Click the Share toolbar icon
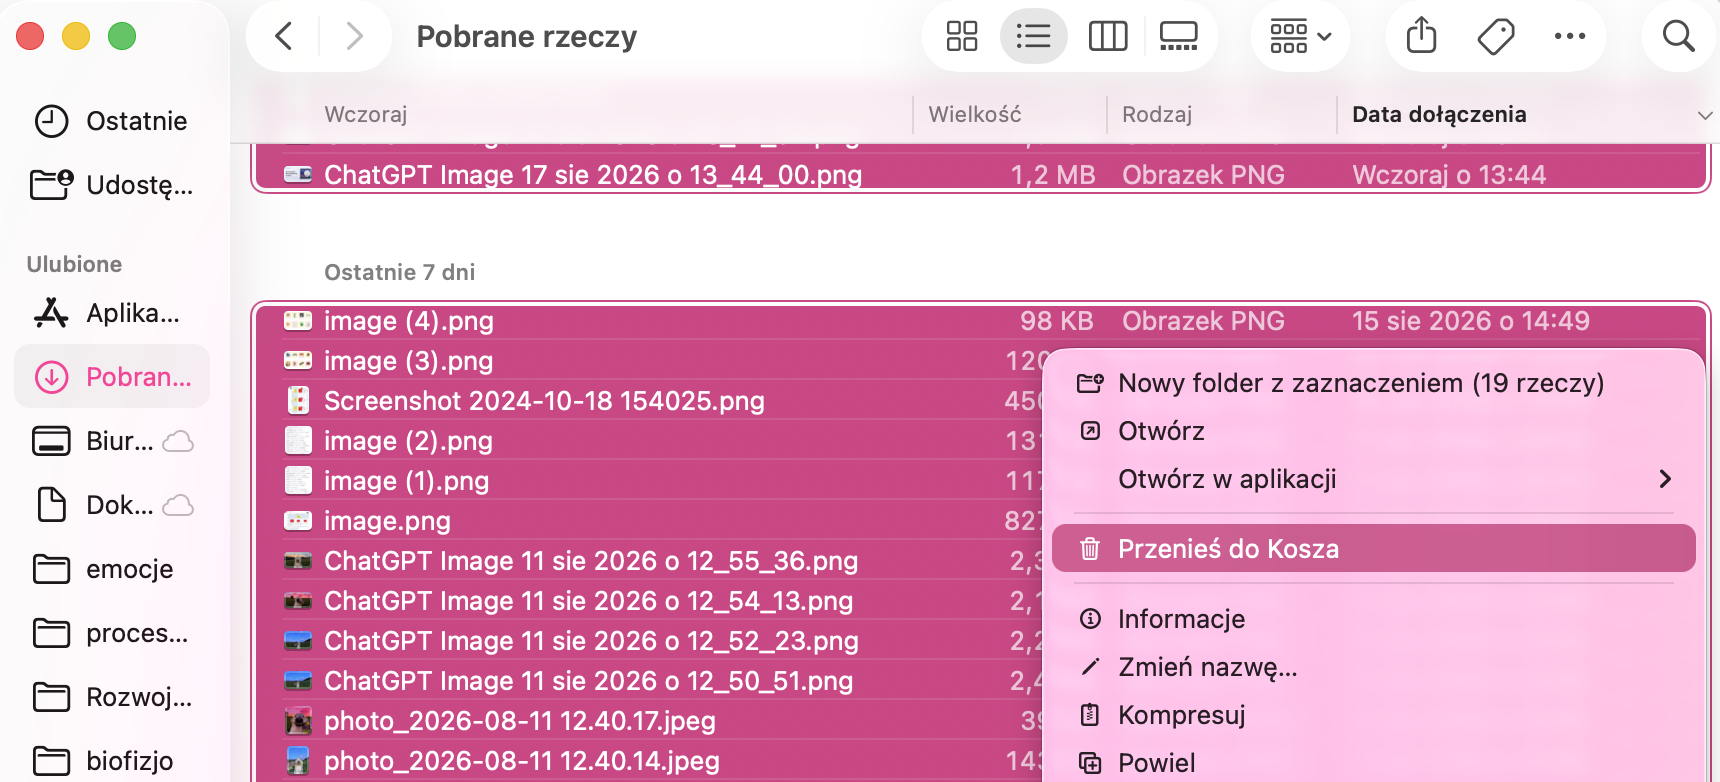This screenshot has height=782, width=1720. 1421,37
